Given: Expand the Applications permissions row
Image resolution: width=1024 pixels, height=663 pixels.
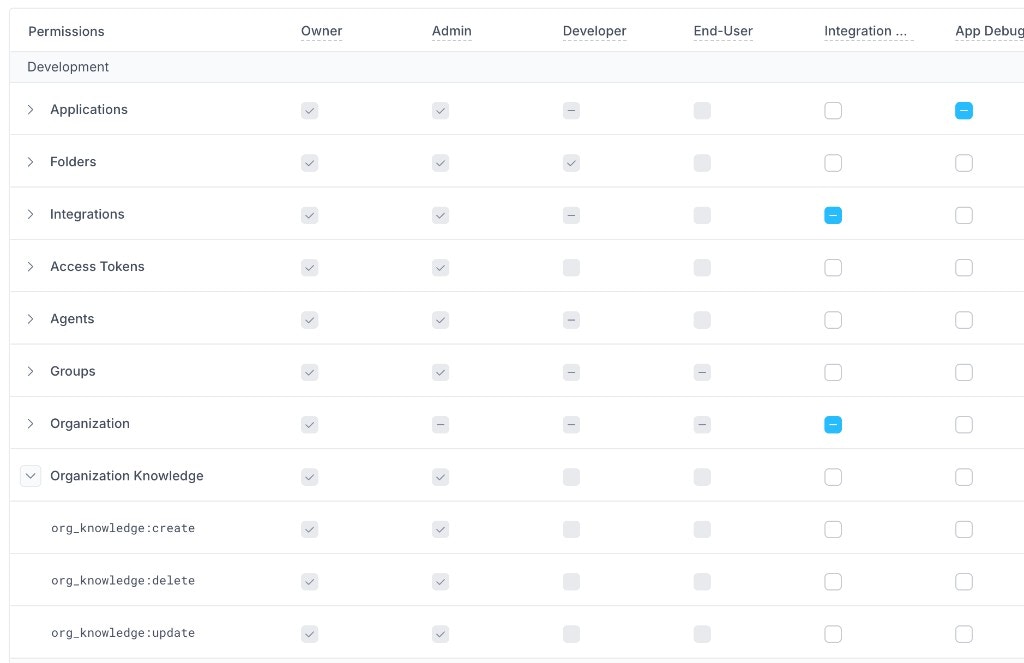Looking at the screenshot, I should coord(30,110).
